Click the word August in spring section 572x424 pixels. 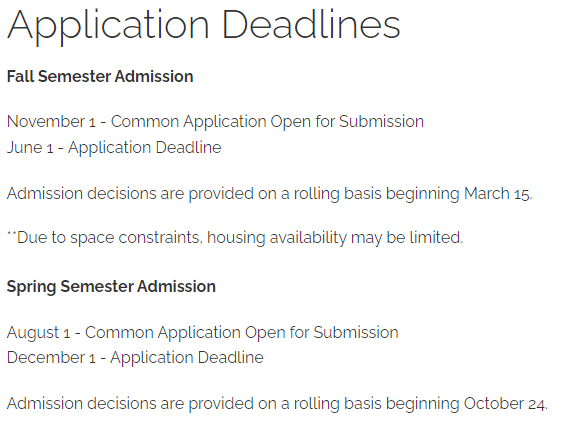[x=33, y=333]
